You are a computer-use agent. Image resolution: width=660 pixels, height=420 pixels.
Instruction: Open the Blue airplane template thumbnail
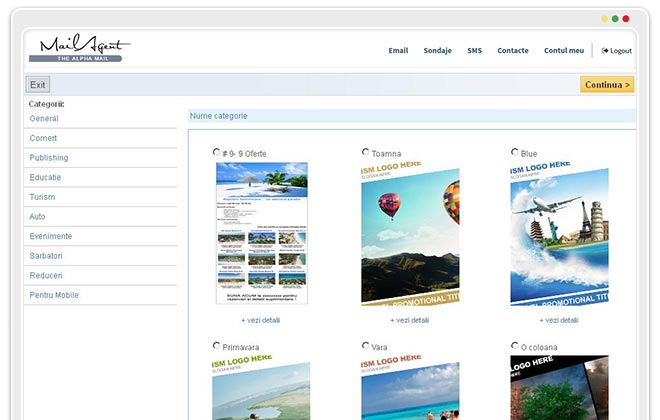[559, 233]
